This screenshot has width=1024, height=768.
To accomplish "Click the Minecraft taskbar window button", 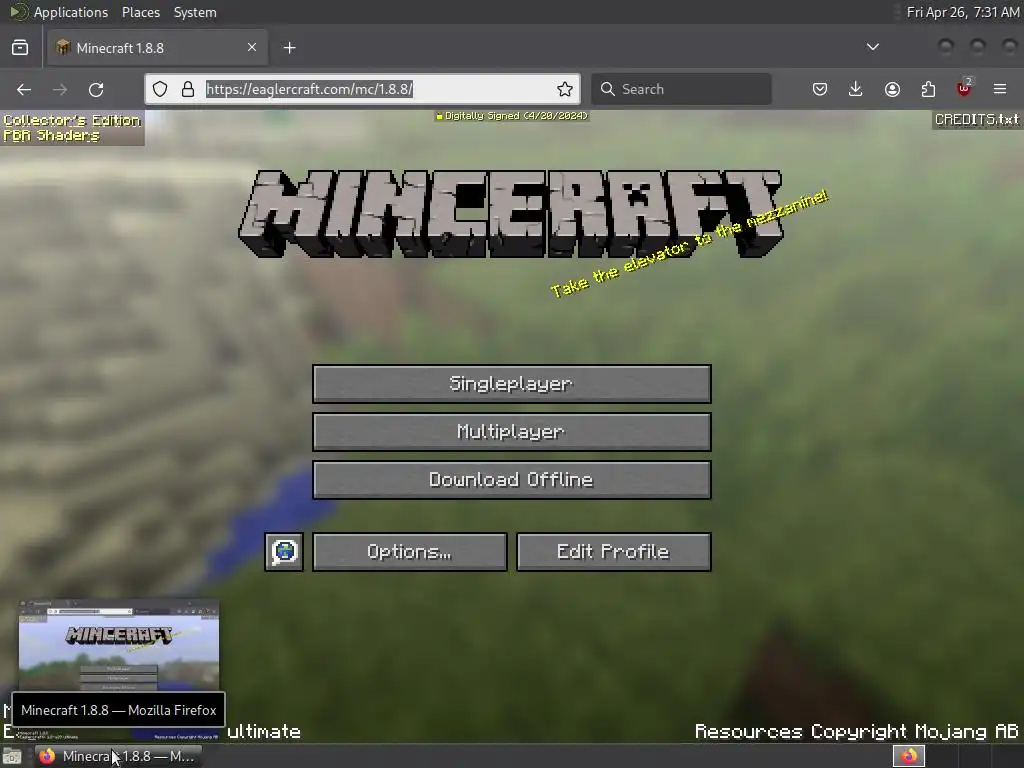I will [118, 756].
